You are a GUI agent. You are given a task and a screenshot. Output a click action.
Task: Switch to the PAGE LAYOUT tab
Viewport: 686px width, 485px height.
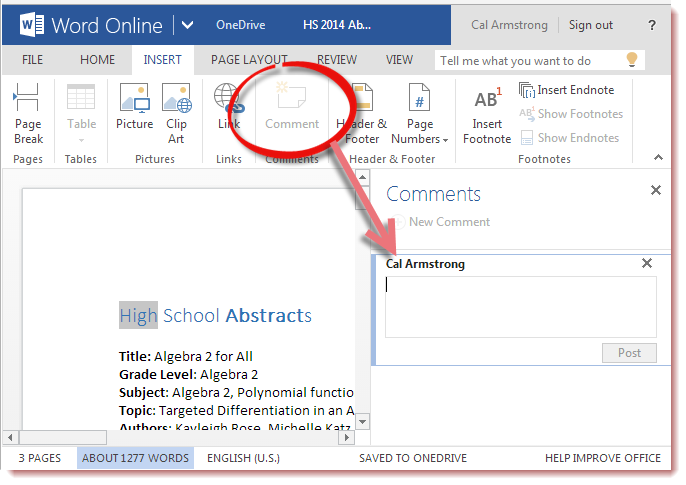pyautogui.click(x=249, y=59)
